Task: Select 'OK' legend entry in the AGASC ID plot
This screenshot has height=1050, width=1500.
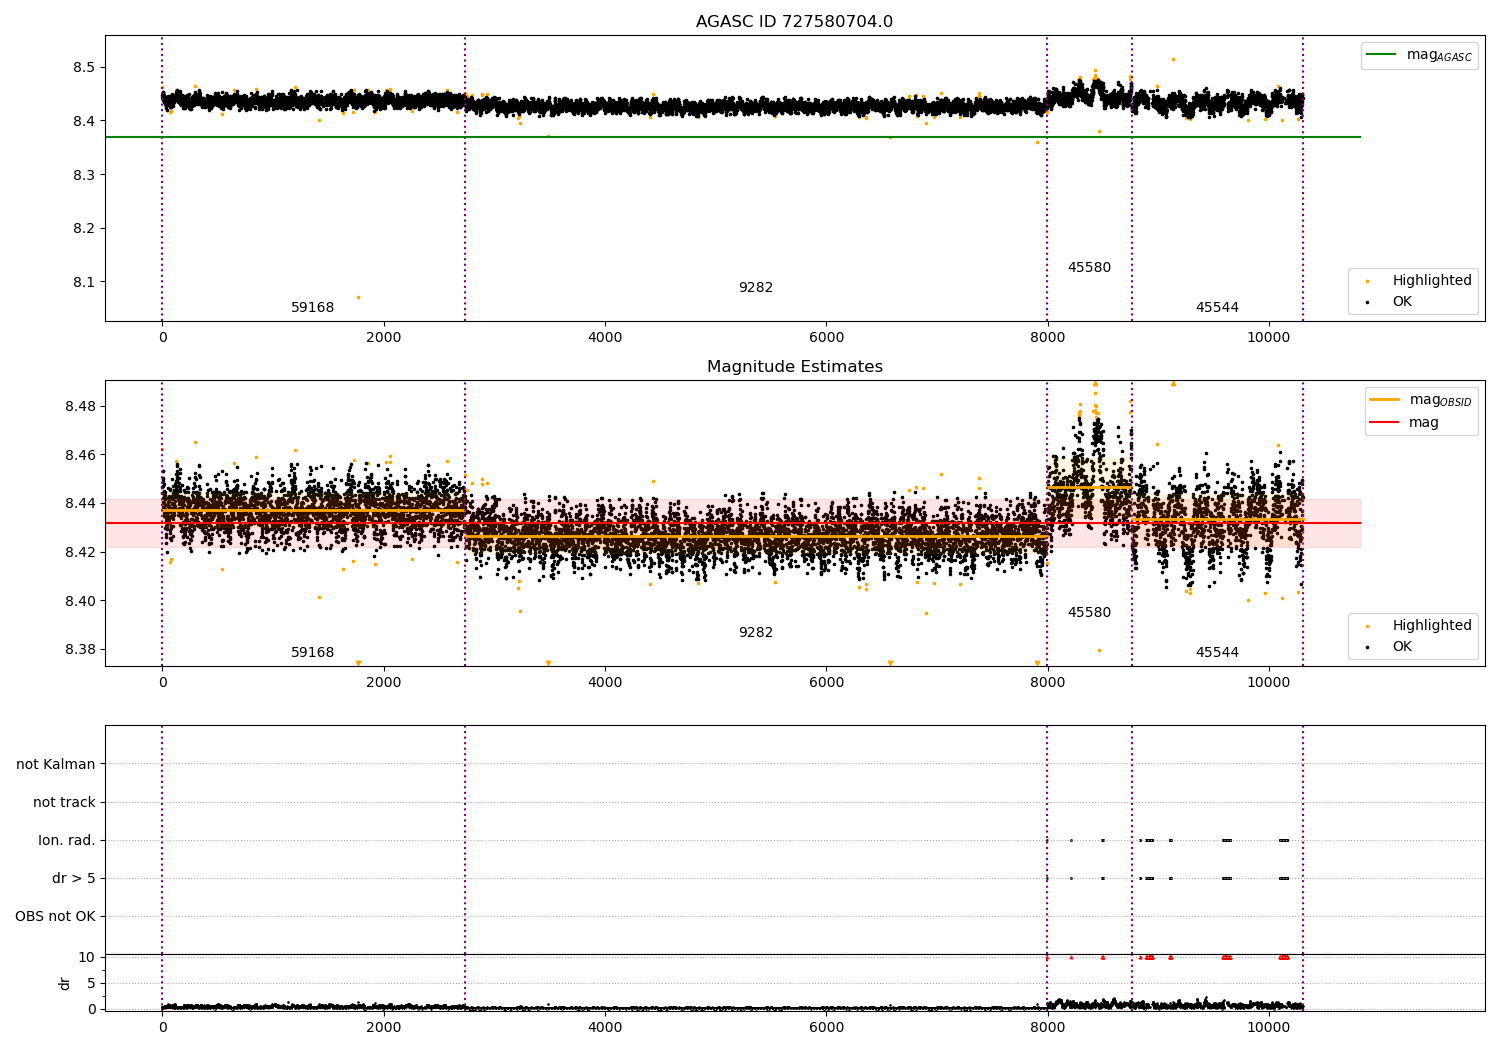Action: pyautogui.click(x=1402, y=302)
